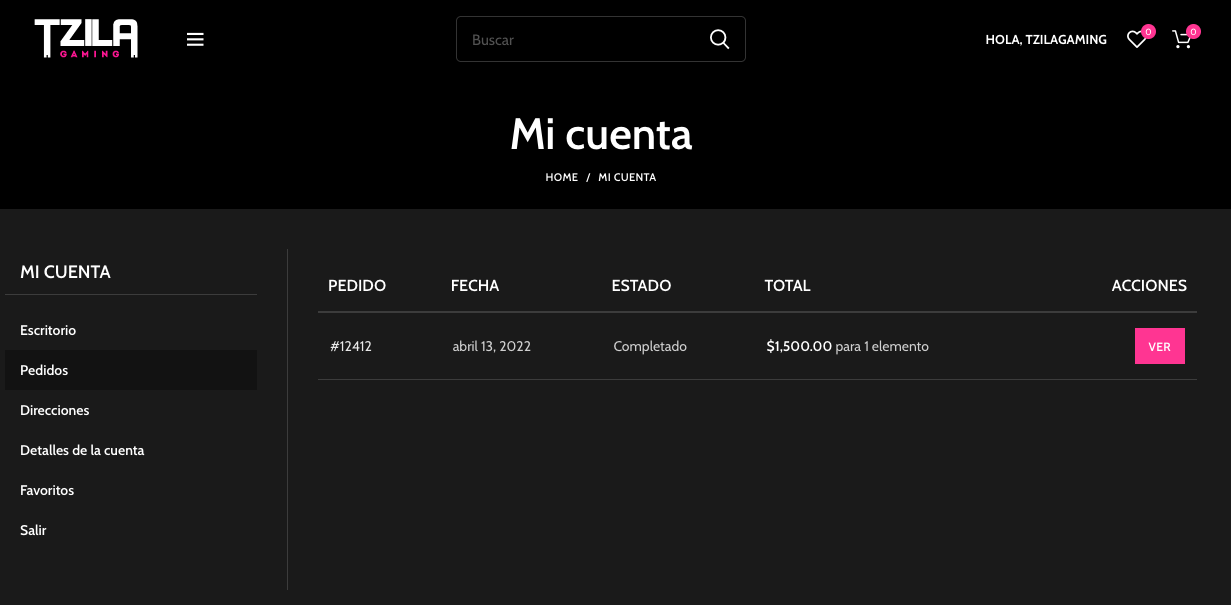Click Salir to log out

(x=33, y=530)
